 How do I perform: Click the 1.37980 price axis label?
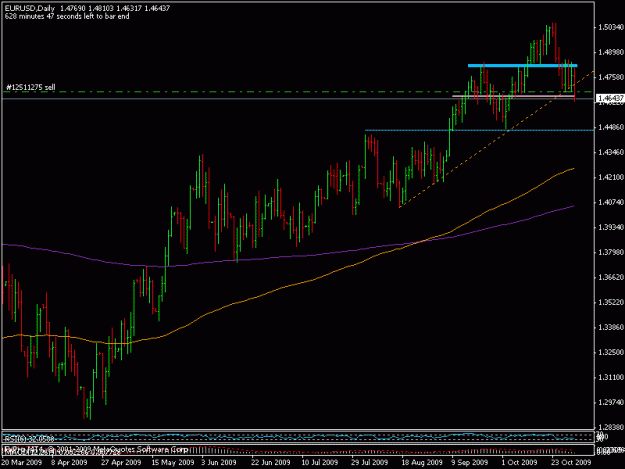point(611,252)
